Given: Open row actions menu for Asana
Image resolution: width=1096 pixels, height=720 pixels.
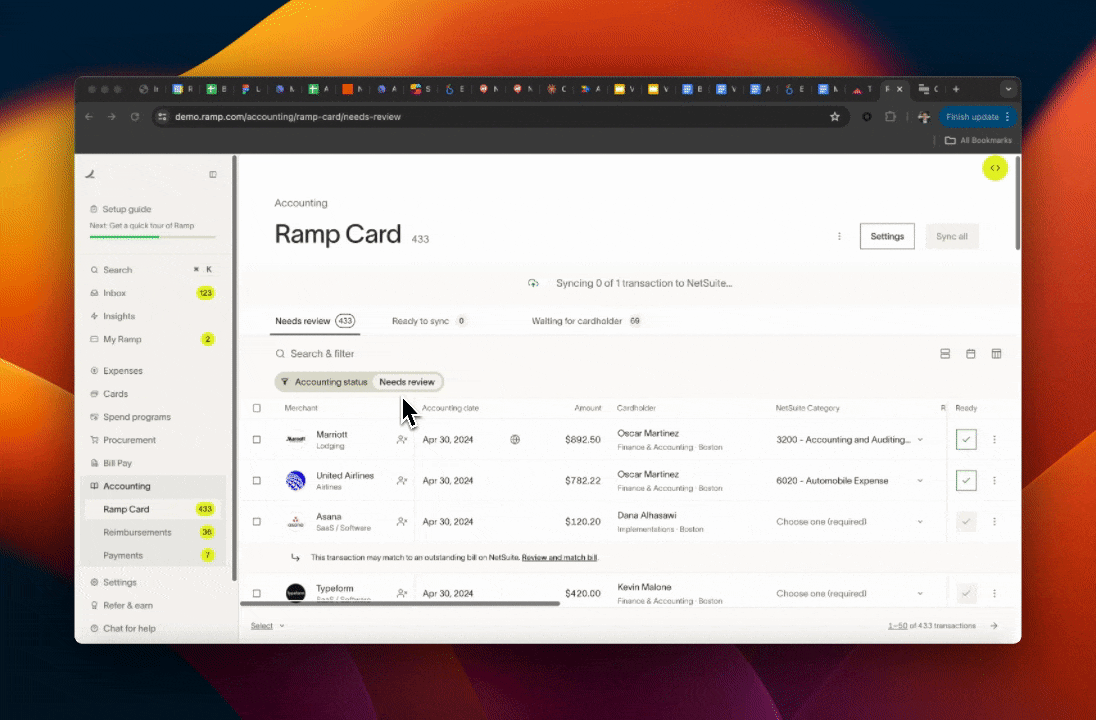Looking at the screenshot, I should point(994,521).
